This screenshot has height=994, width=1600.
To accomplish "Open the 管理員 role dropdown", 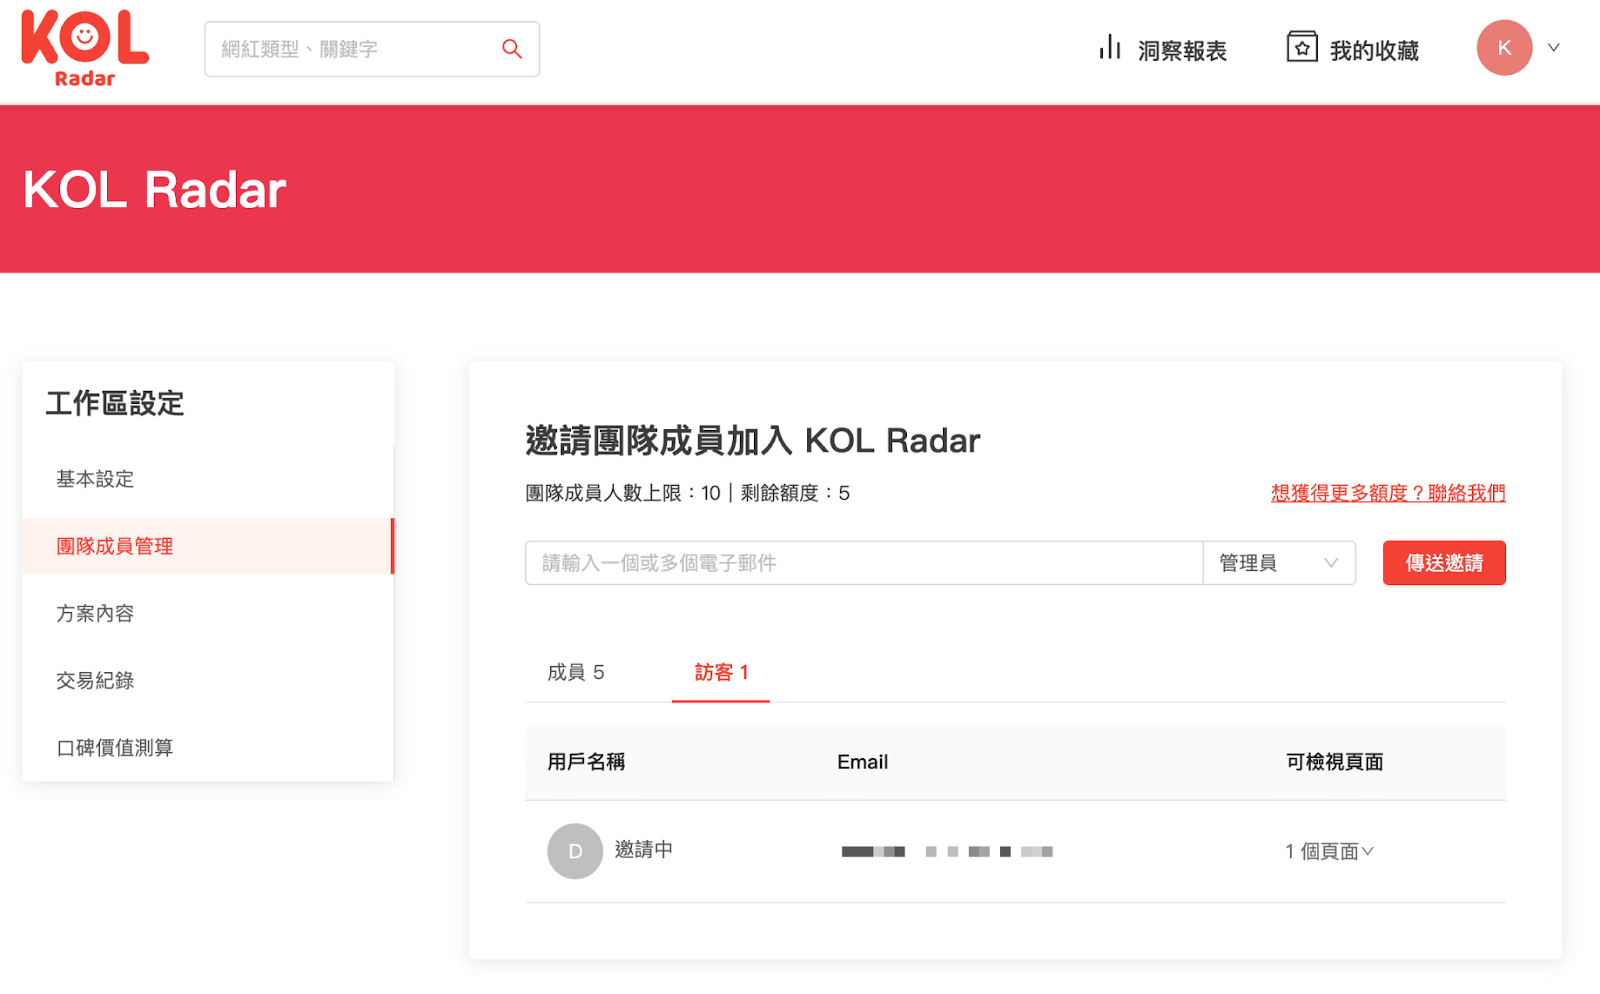I will (x=1279, y=563).
